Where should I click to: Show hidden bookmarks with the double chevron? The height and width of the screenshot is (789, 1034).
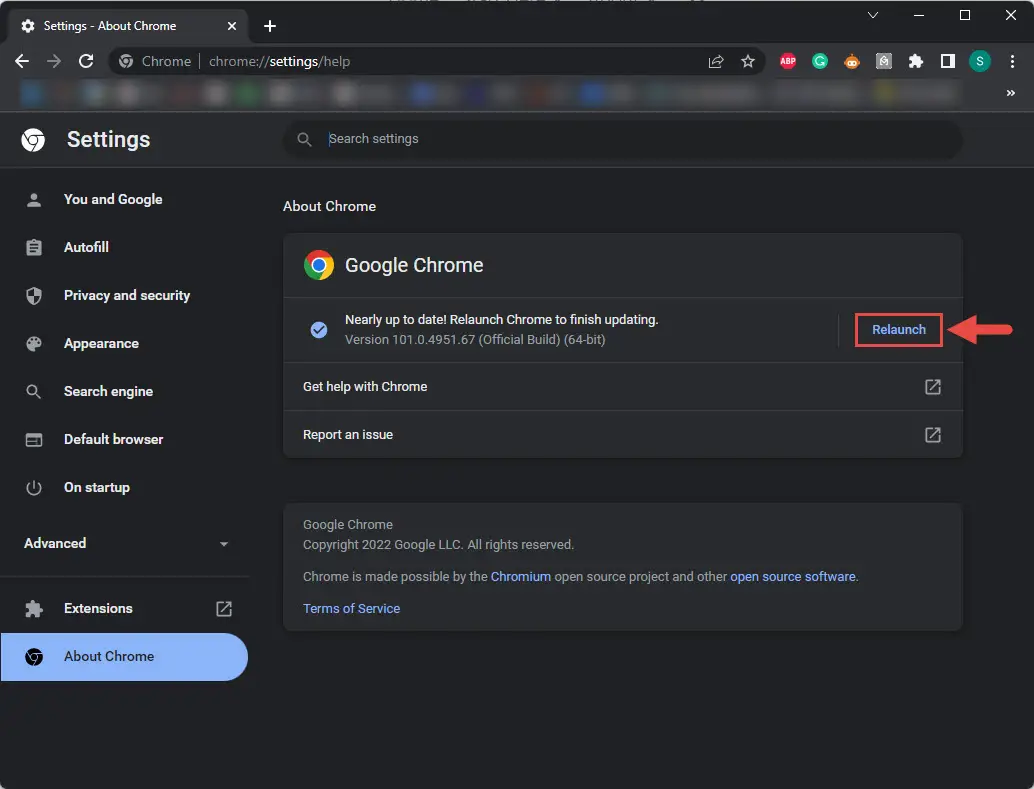[1010, 93]
